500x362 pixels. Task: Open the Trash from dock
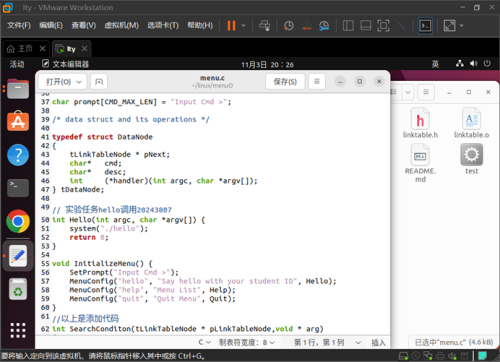tap(18, 289)
